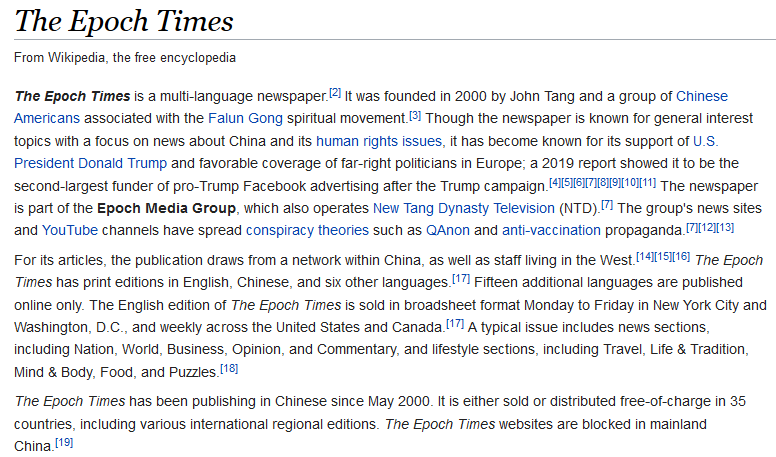Viewport: 776px width, 457px height.
Task: Open citation [9] reference
Action: point(614,183)
